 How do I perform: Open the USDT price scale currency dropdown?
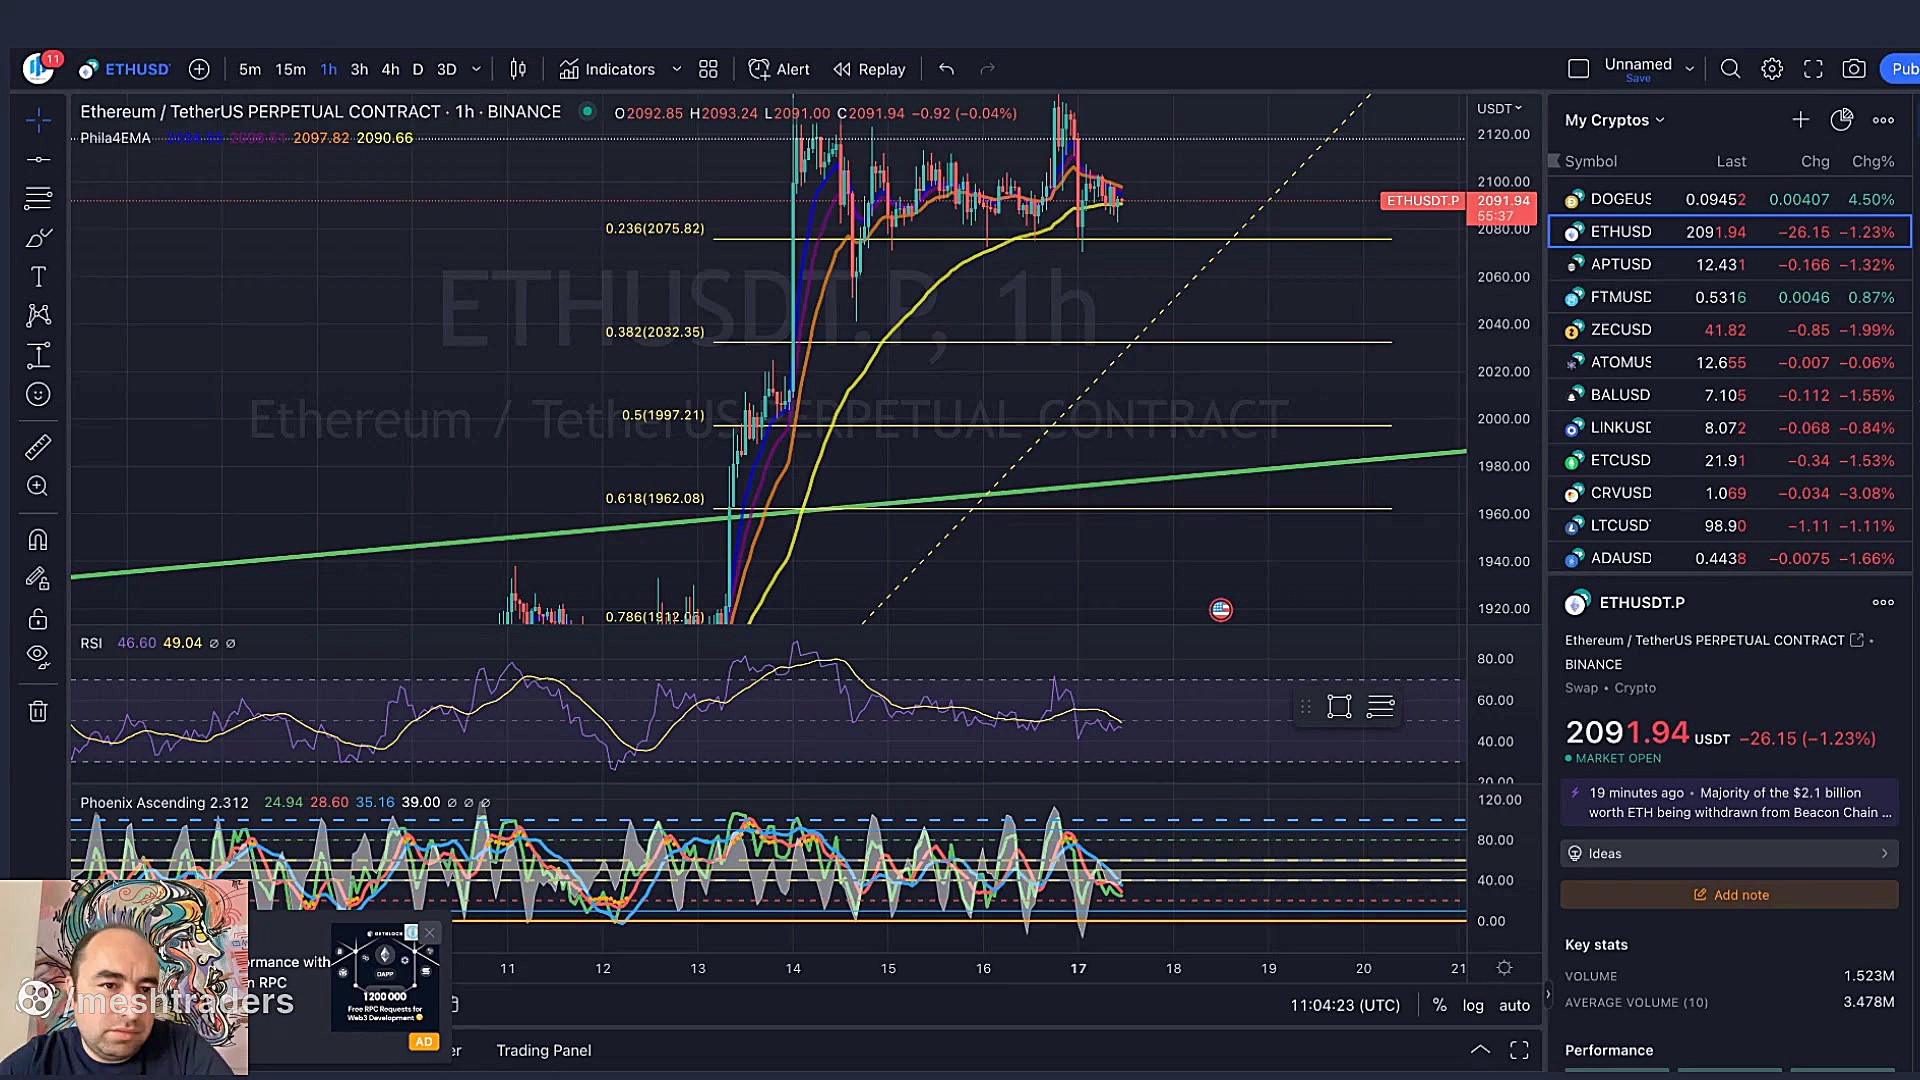click(x=1499, y=108)
